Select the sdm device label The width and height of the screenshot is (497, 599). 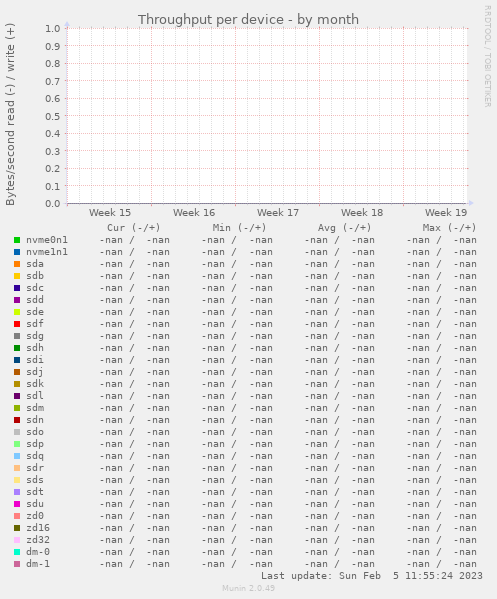35,408
